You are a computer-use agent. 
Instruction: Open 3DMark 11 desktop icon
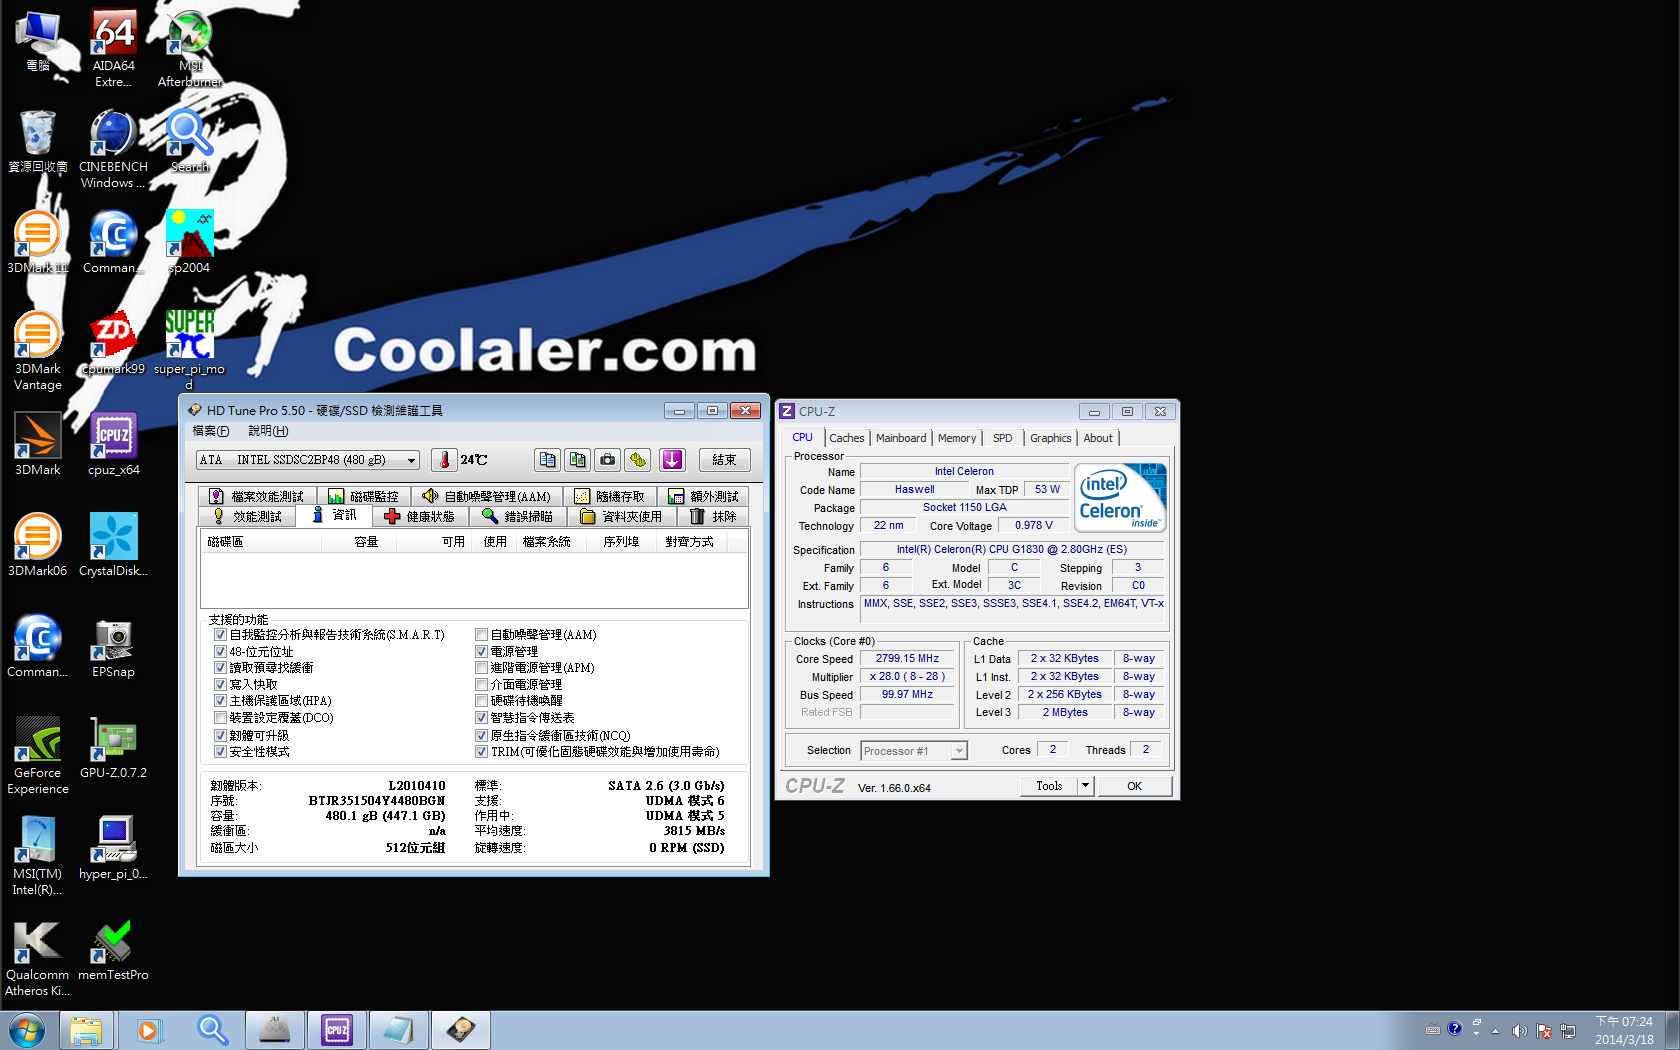pos(37,242)
